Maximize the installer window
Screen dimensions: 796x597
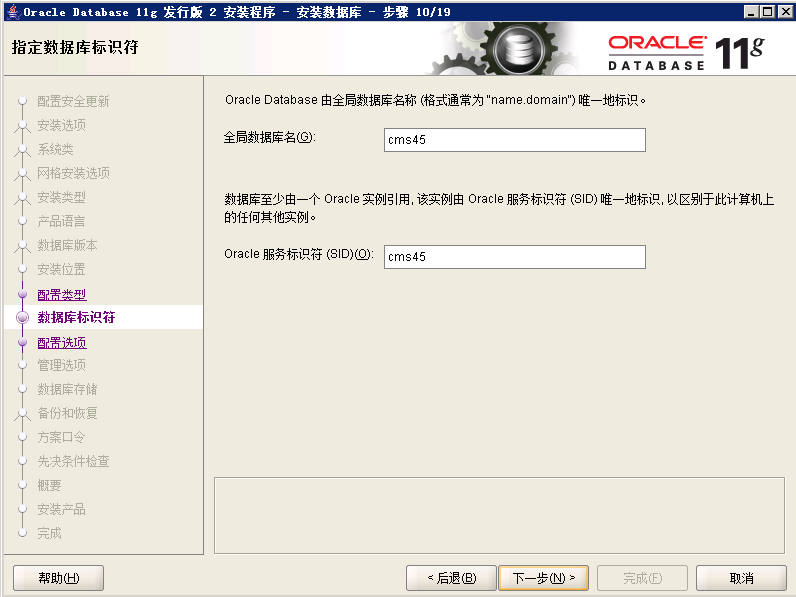(768, 11)
